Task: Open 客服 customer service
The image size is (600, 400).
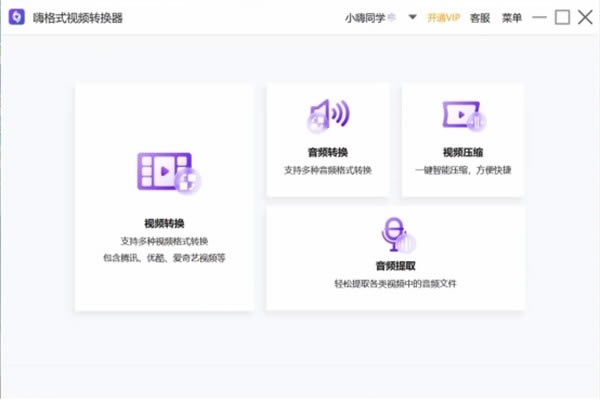Action: pyautogui.click(x=480, y=17)
